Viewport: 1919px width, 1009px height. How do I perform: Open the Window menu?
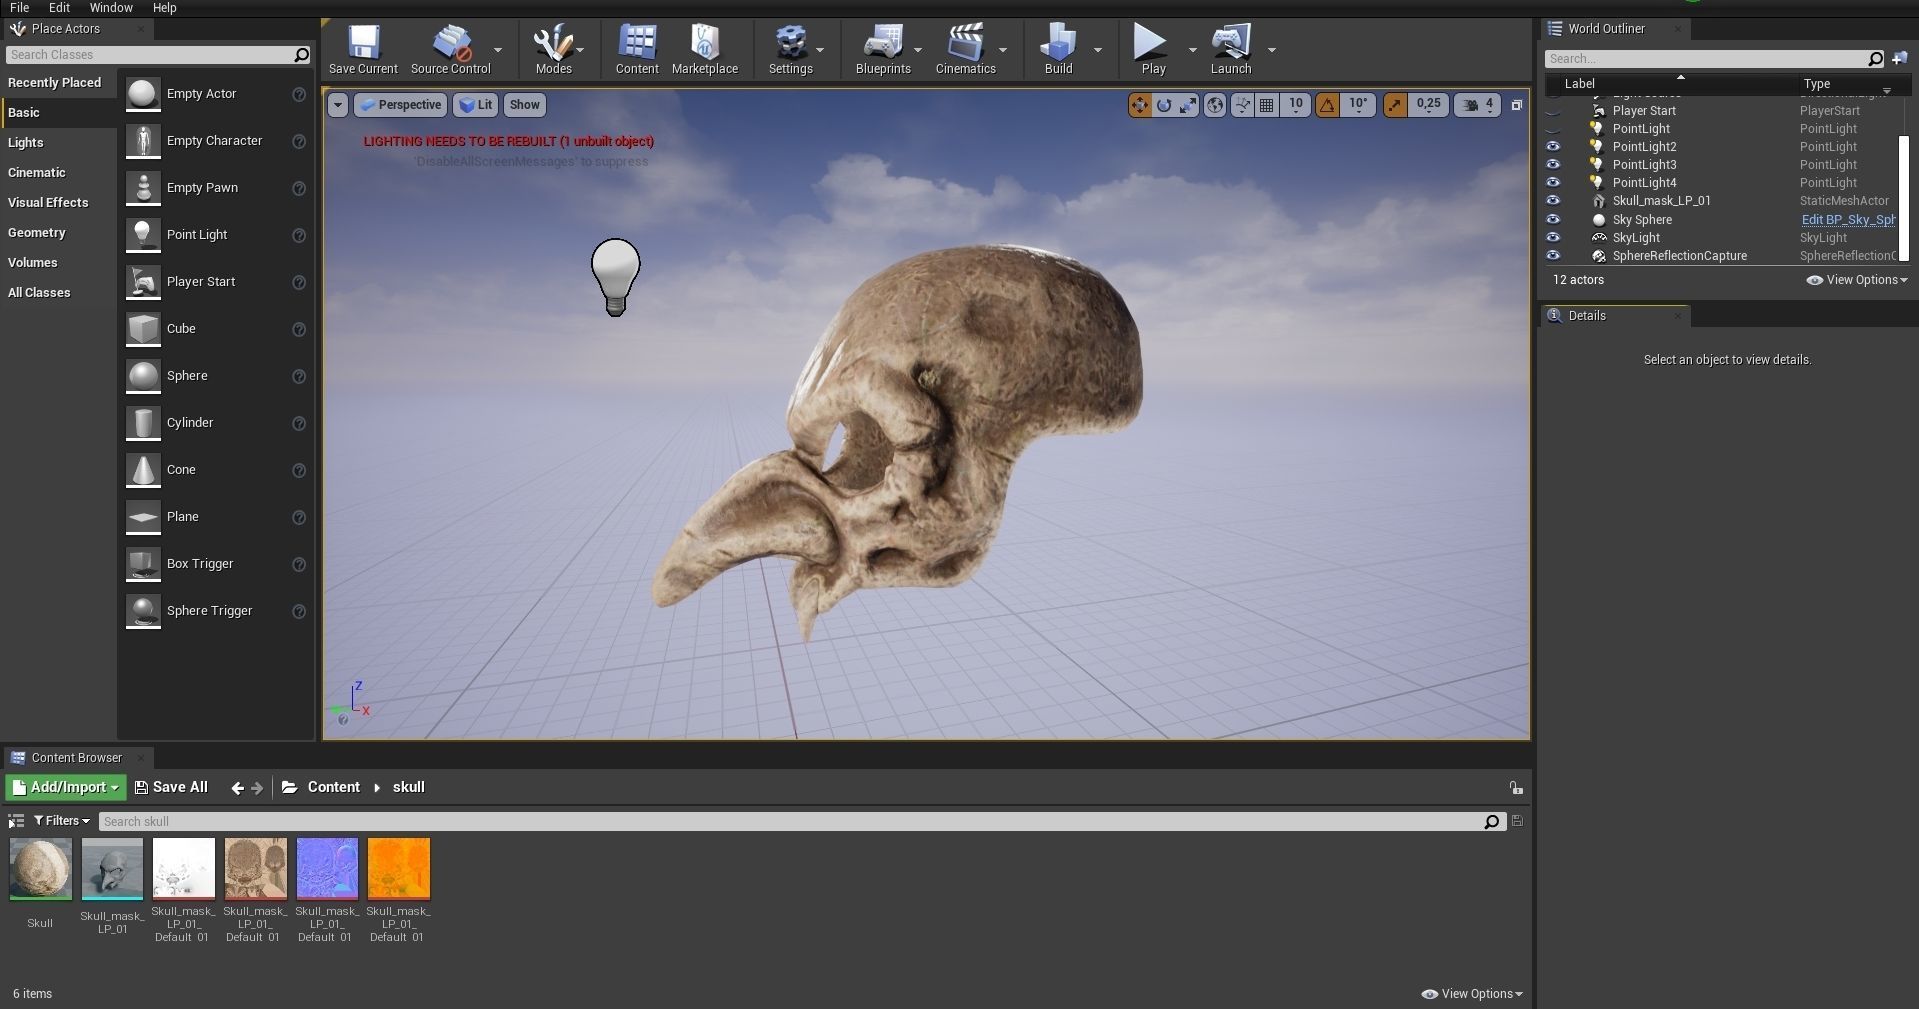111,8
